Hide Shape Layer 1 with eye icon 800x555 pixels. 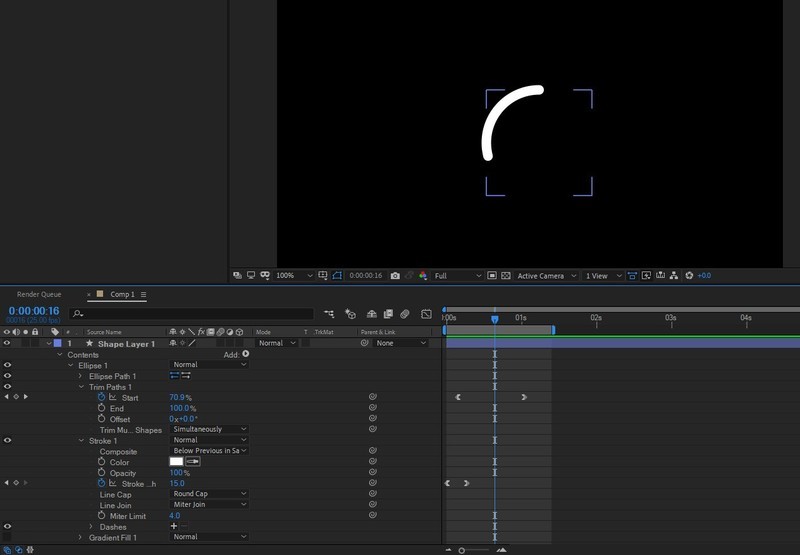(x=7, y=343)
